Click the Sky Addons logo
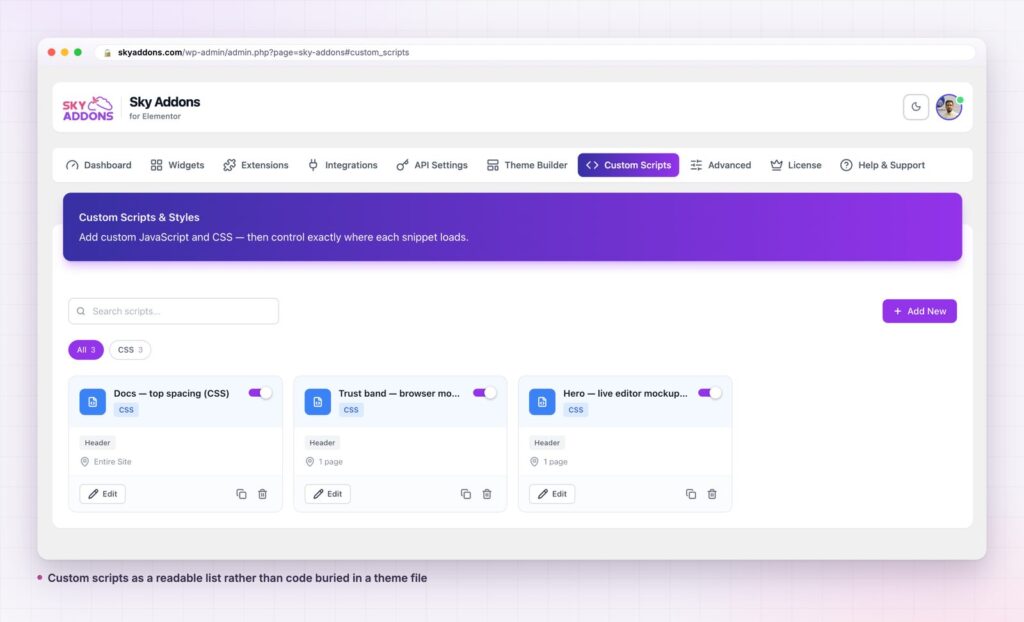 (88, 108)
